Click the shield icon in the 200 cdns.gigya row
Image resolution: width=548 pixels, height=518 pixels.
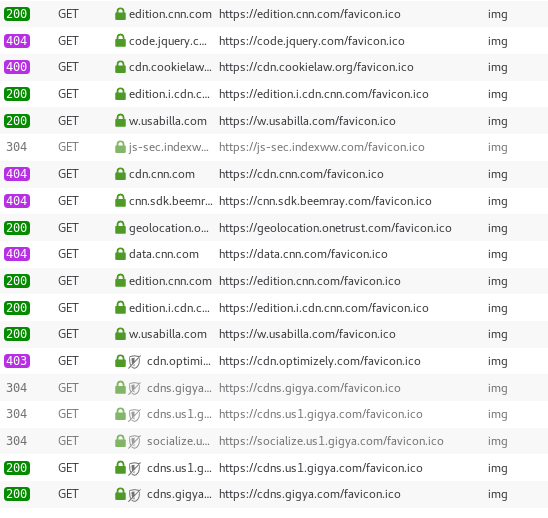(x=134, y=495)
